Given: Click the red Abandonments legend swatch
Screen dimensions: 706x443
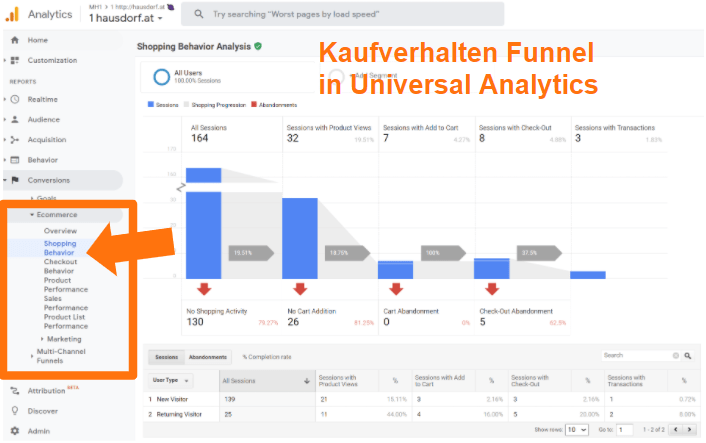Looking at the screenshot, I should click(254, 104).
